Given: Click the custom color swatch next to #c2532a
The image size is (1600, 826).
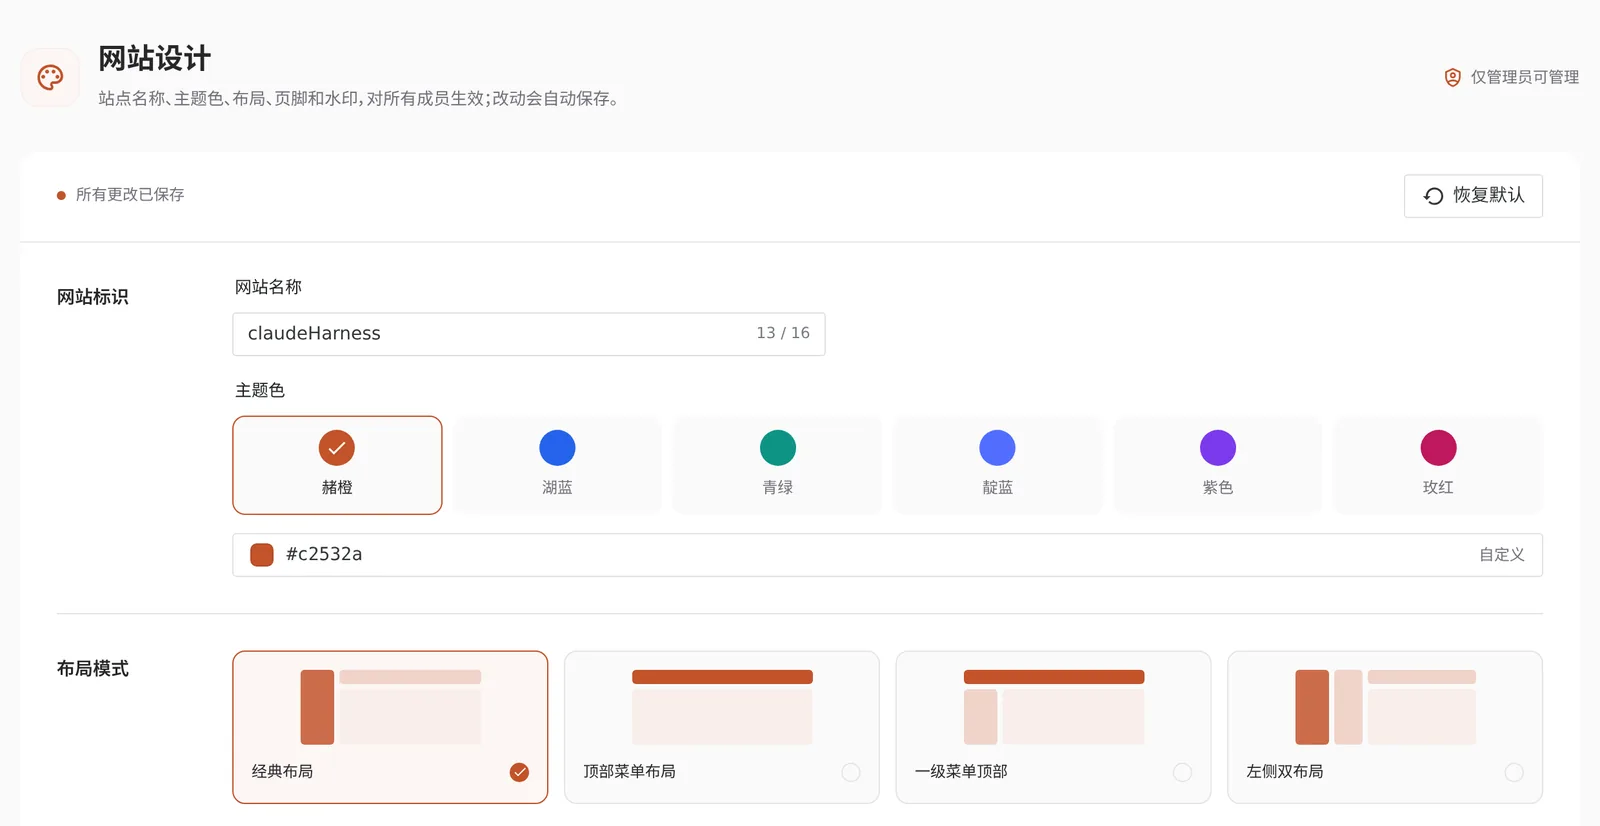Looking at the screenshot, I should 262,555.
